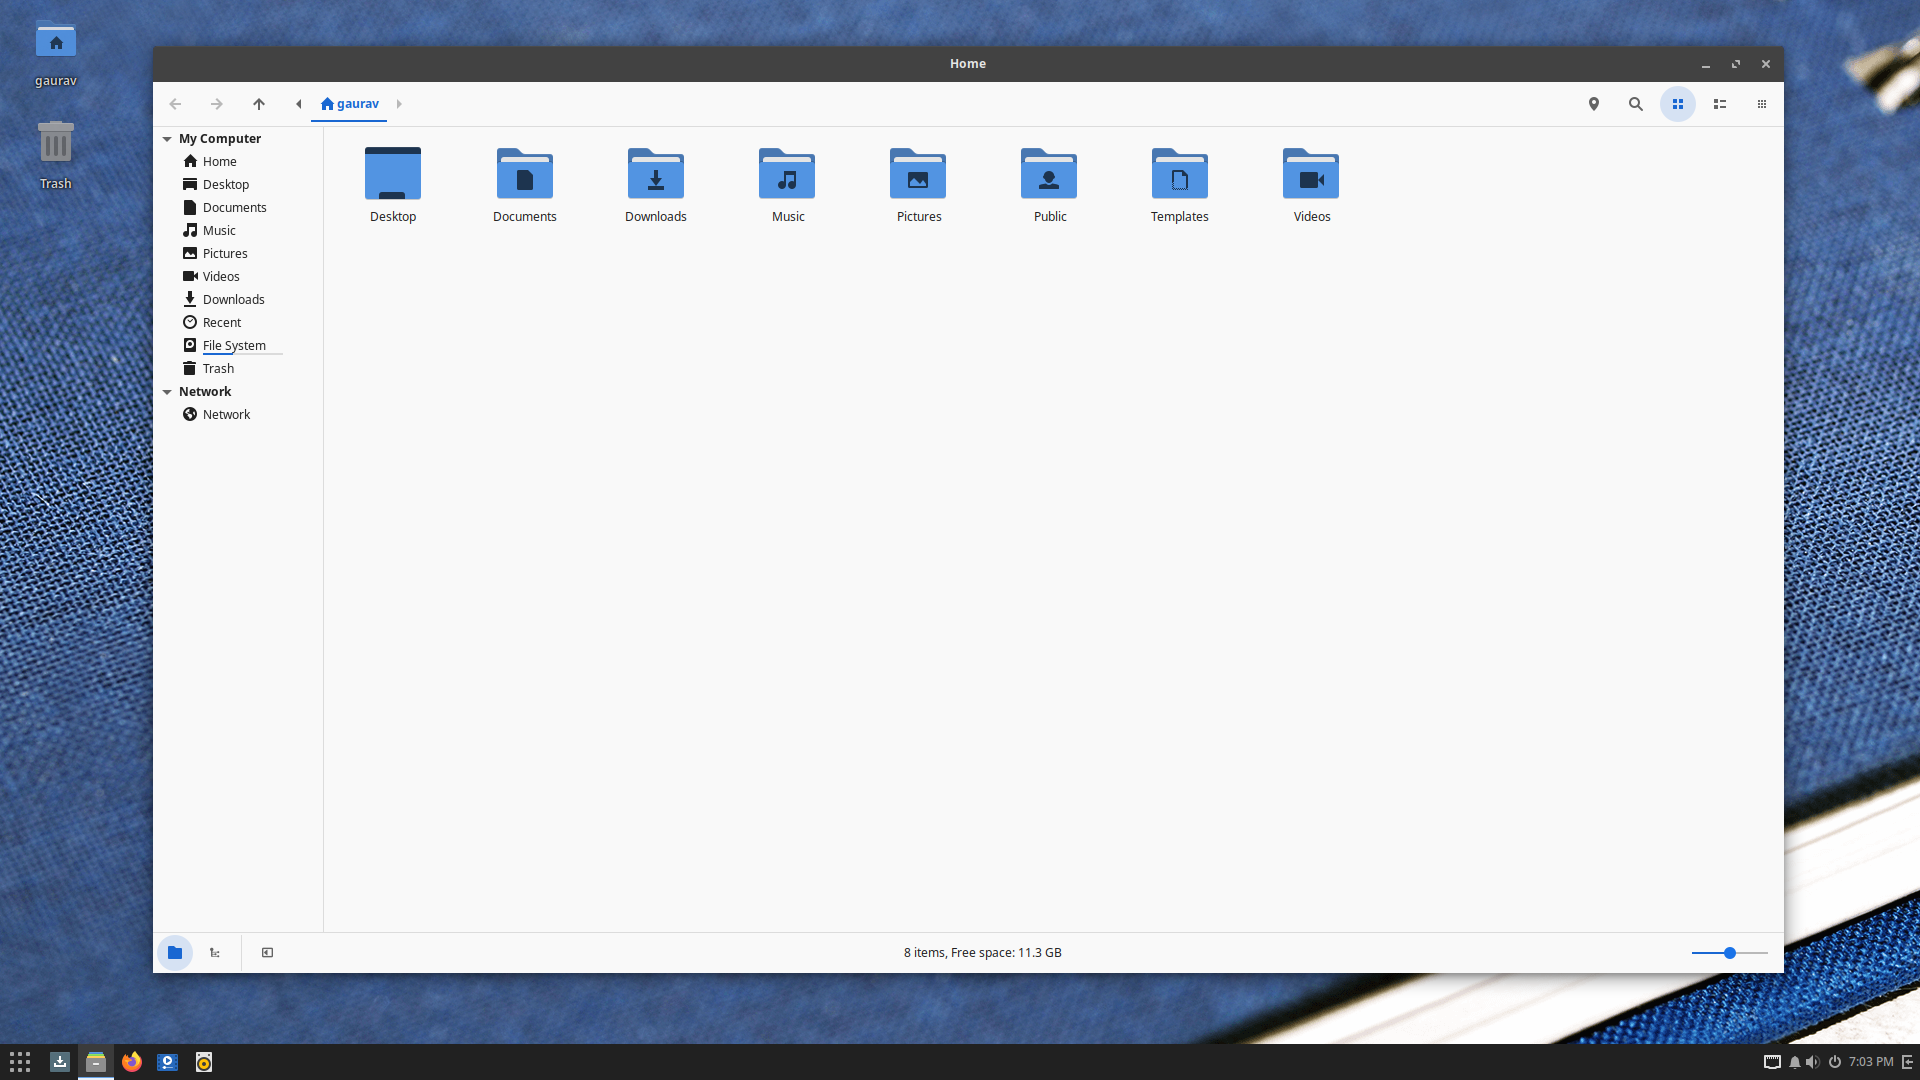Show tree view in sidebar
This screenshot has height=1080, width=1920.
(215, 953)
